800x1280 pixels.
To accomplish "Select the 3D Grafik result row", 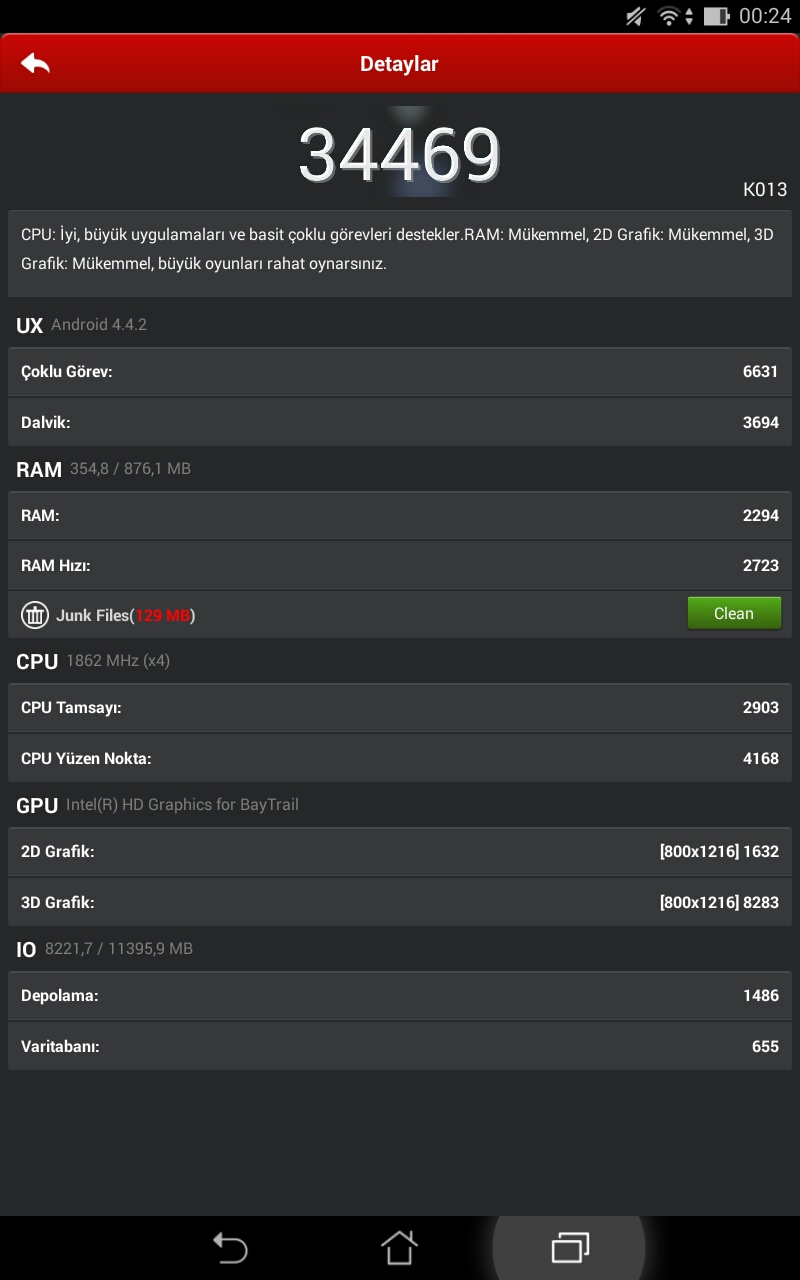I will [400, 902].
